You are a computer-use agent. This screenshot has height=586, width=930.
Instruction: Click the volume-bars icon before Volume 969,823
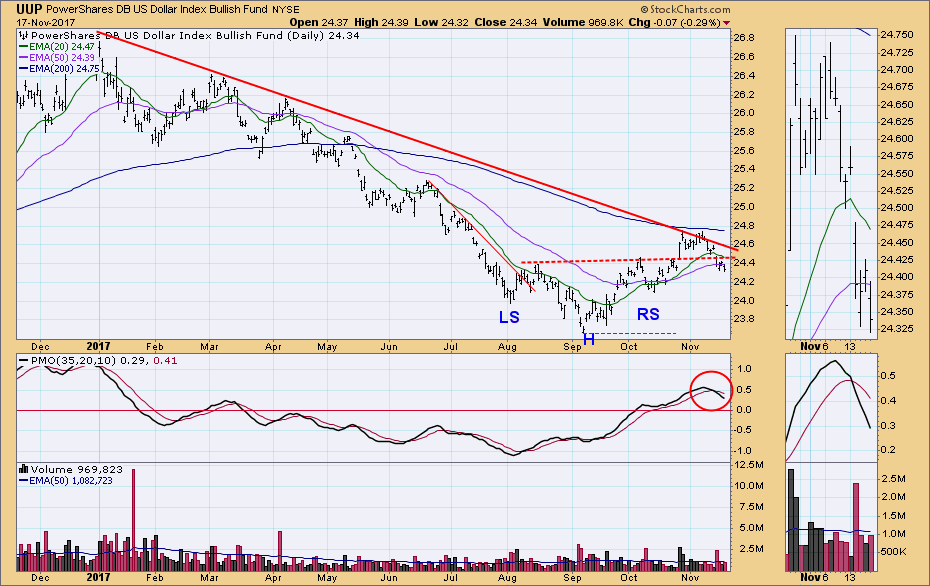click(24, 469)
